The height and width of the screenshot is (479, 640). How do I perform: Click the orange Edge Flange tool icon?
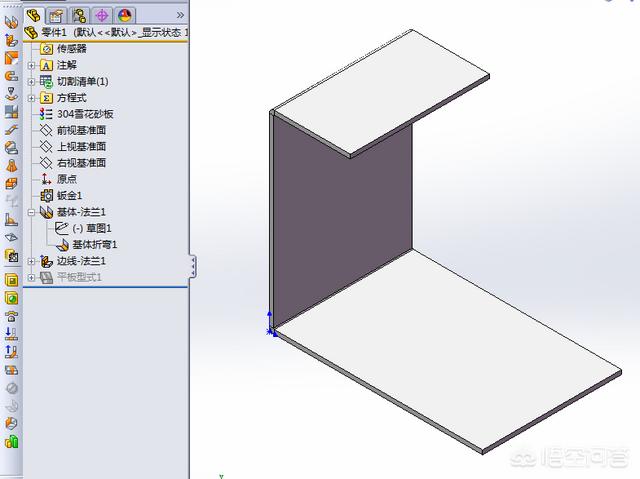pos(11,40)
